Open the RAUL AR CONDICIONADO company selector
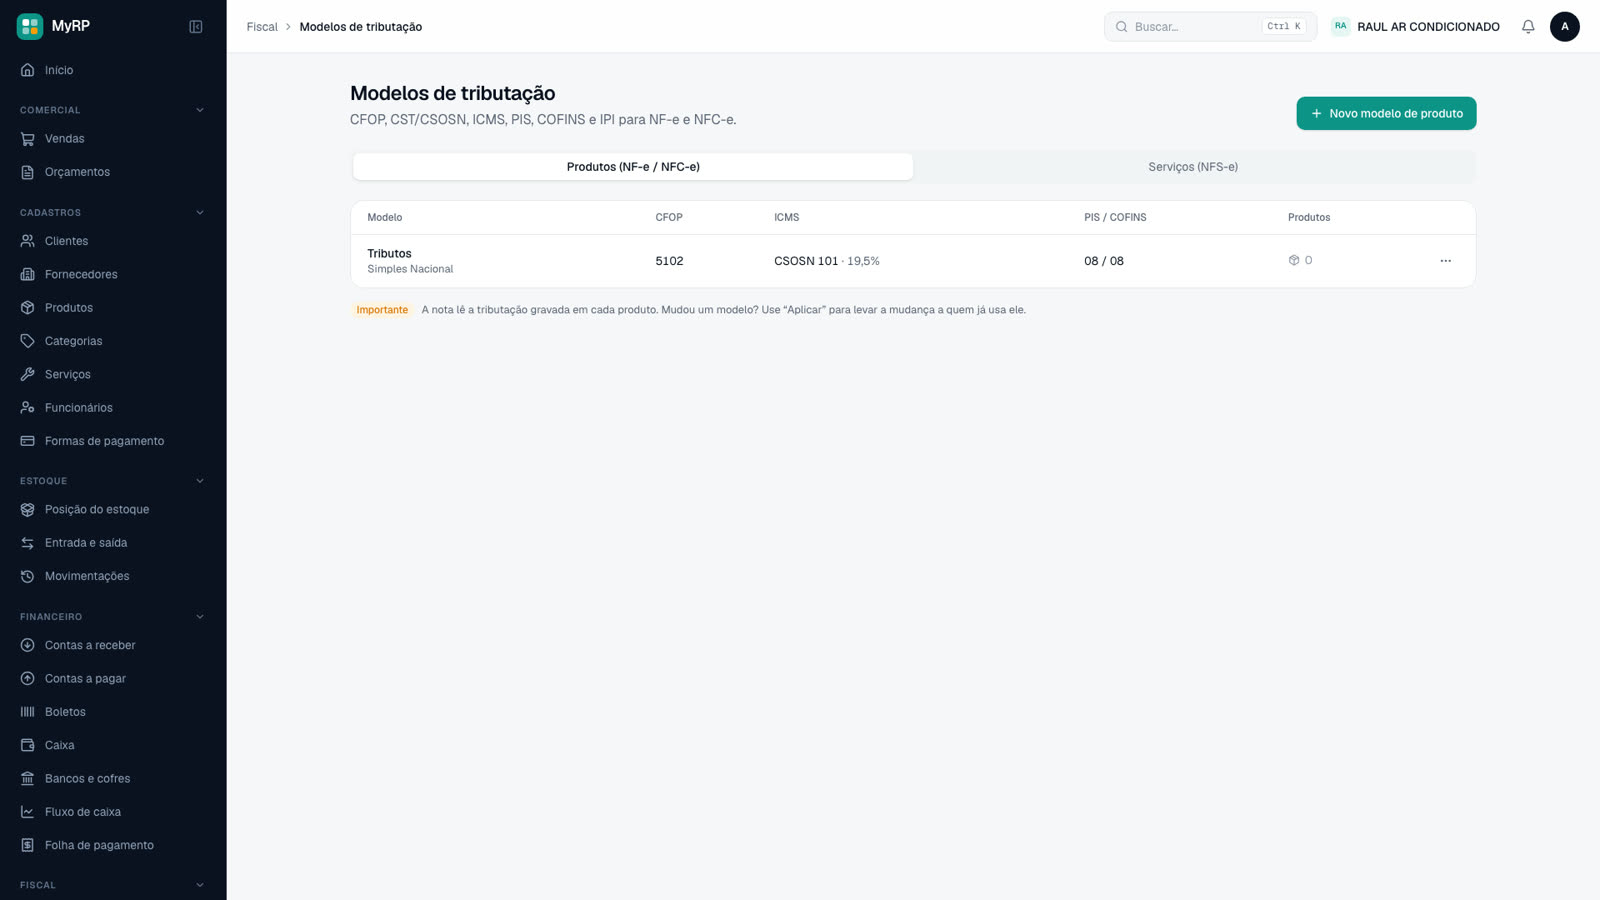 1415,27
